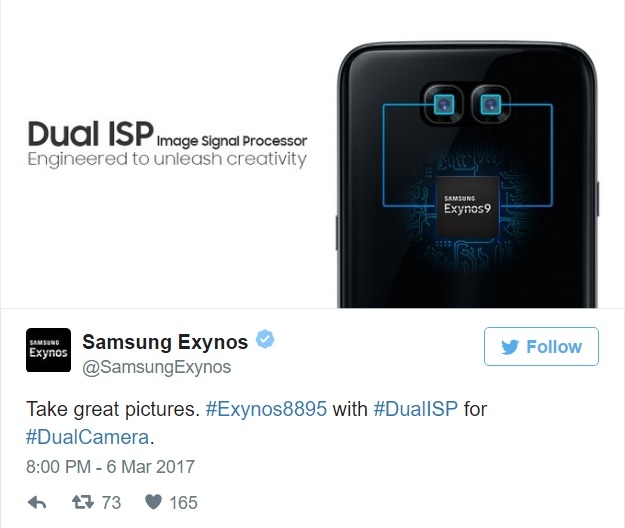Click the blue verified badge
The width and height of the screenshot is (625, 528).
265,340
